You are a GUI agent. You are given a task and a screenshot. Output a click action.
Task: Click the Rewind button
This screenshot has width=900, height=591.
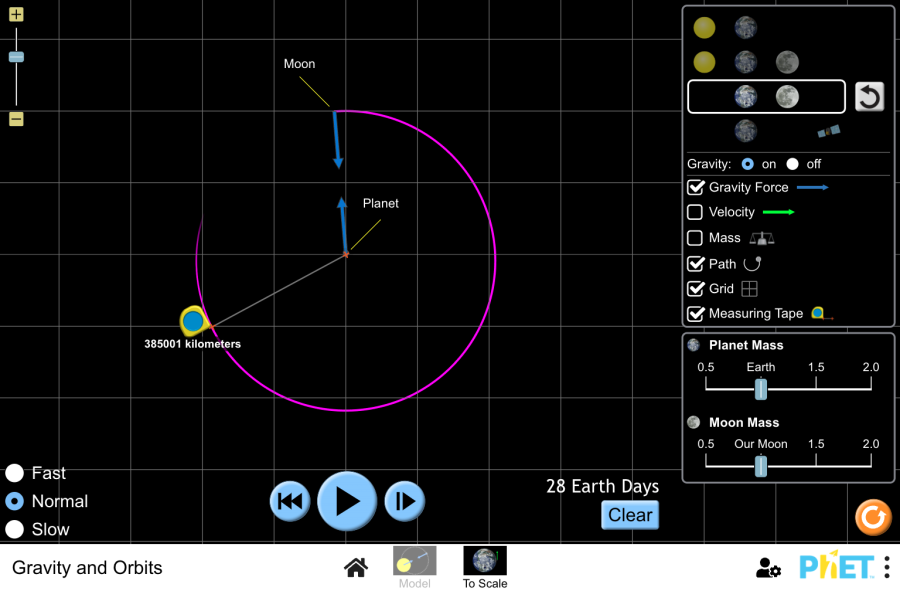tap(289, 501)
